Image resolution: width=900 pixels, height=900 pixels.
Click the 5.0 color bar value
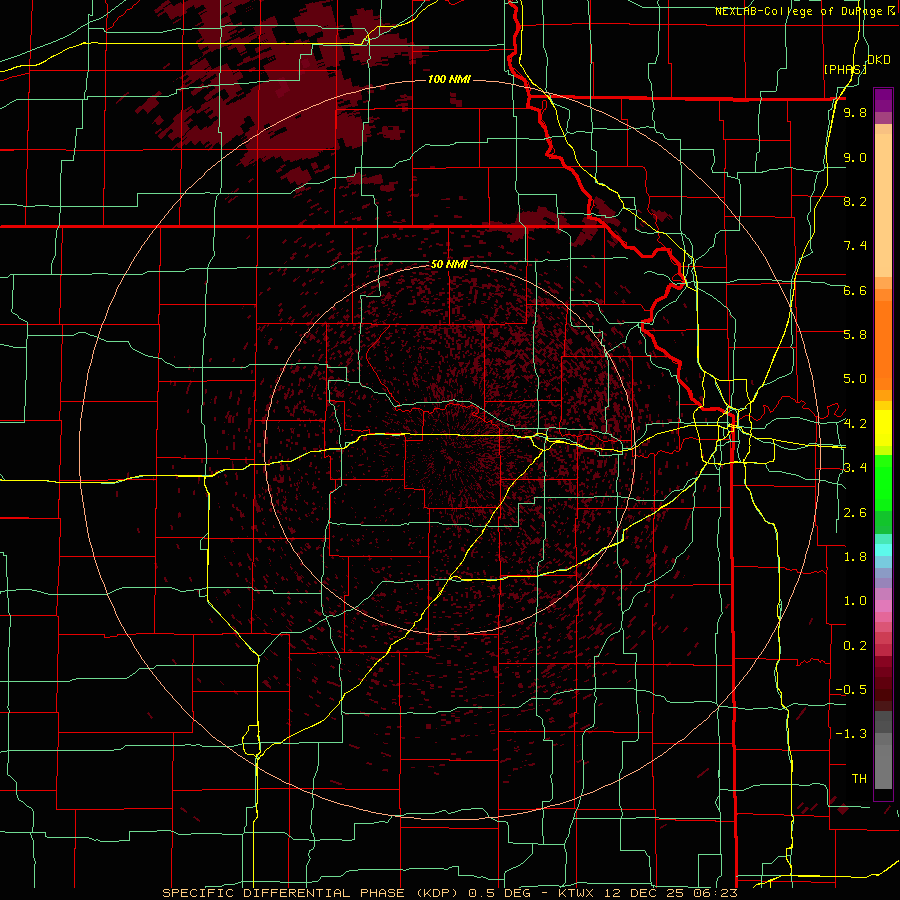tap(855, 379)
